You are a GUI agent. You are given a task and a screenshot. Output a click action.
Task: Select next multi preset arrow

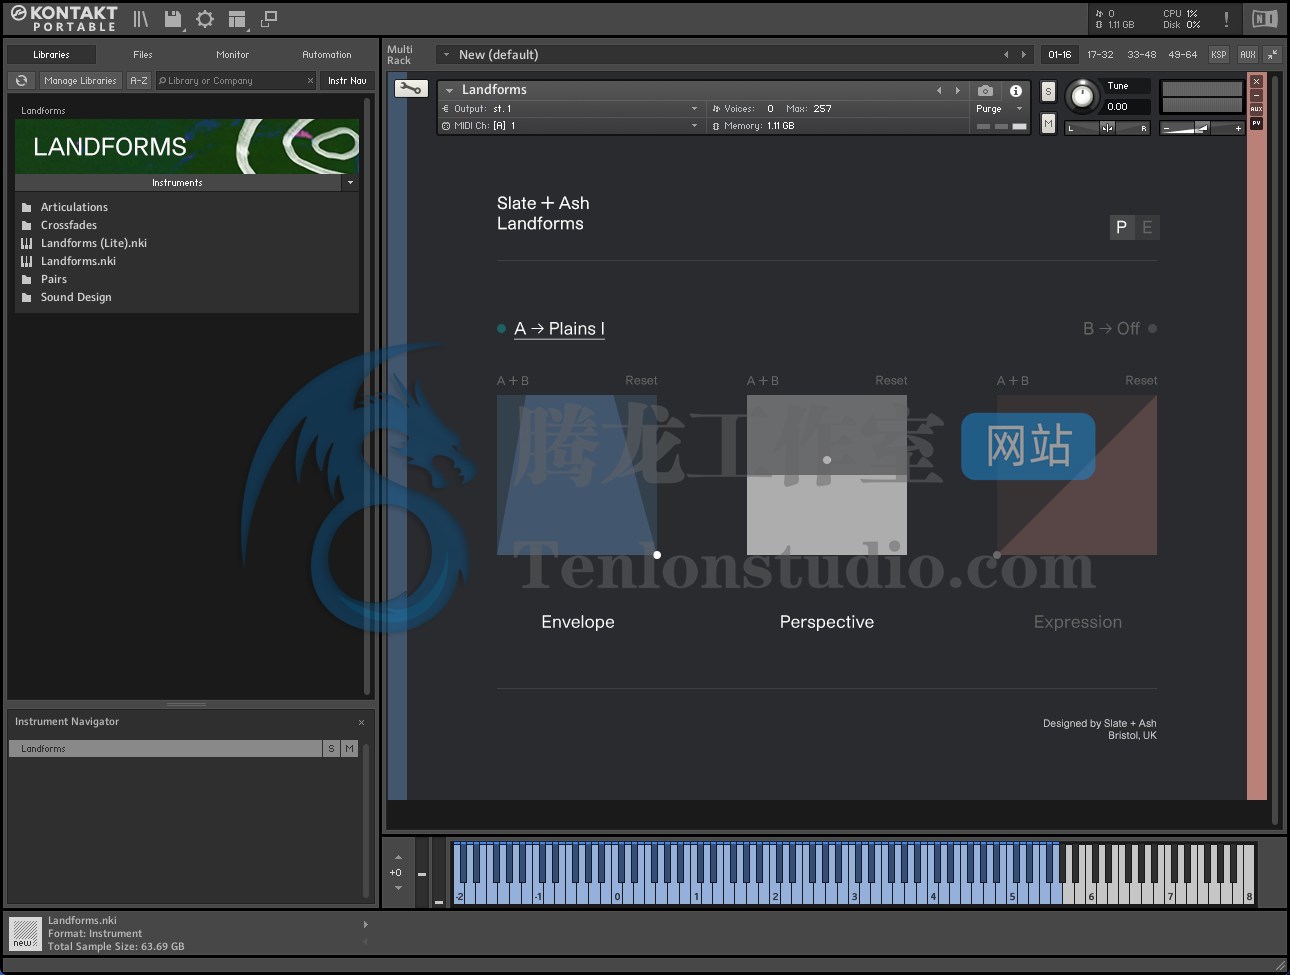click(x=1023, y=55)
